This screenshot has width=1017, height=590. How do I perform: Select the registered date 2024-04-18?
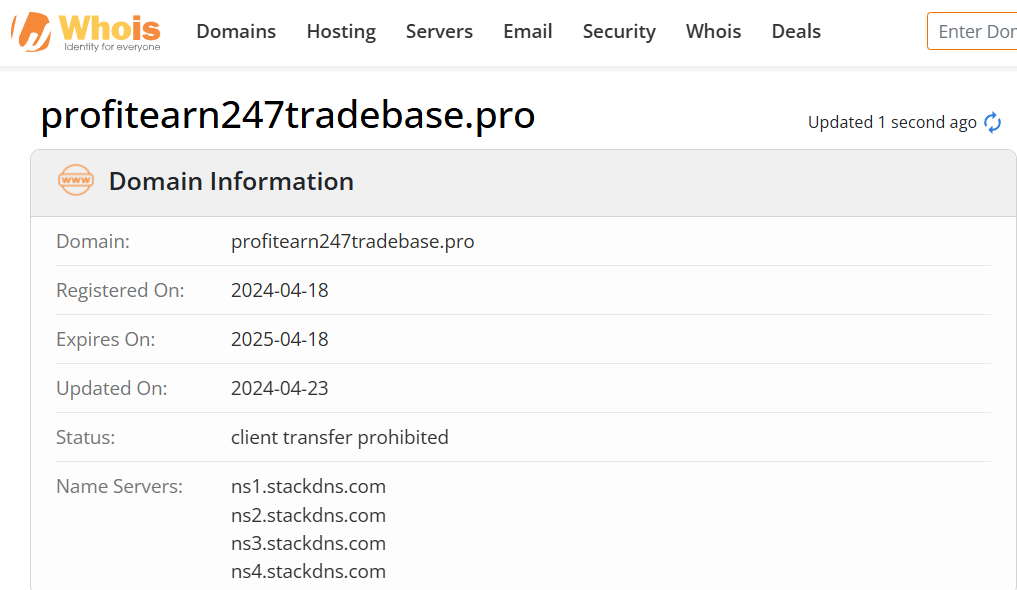pyautogui.click(x=280, y=290)
